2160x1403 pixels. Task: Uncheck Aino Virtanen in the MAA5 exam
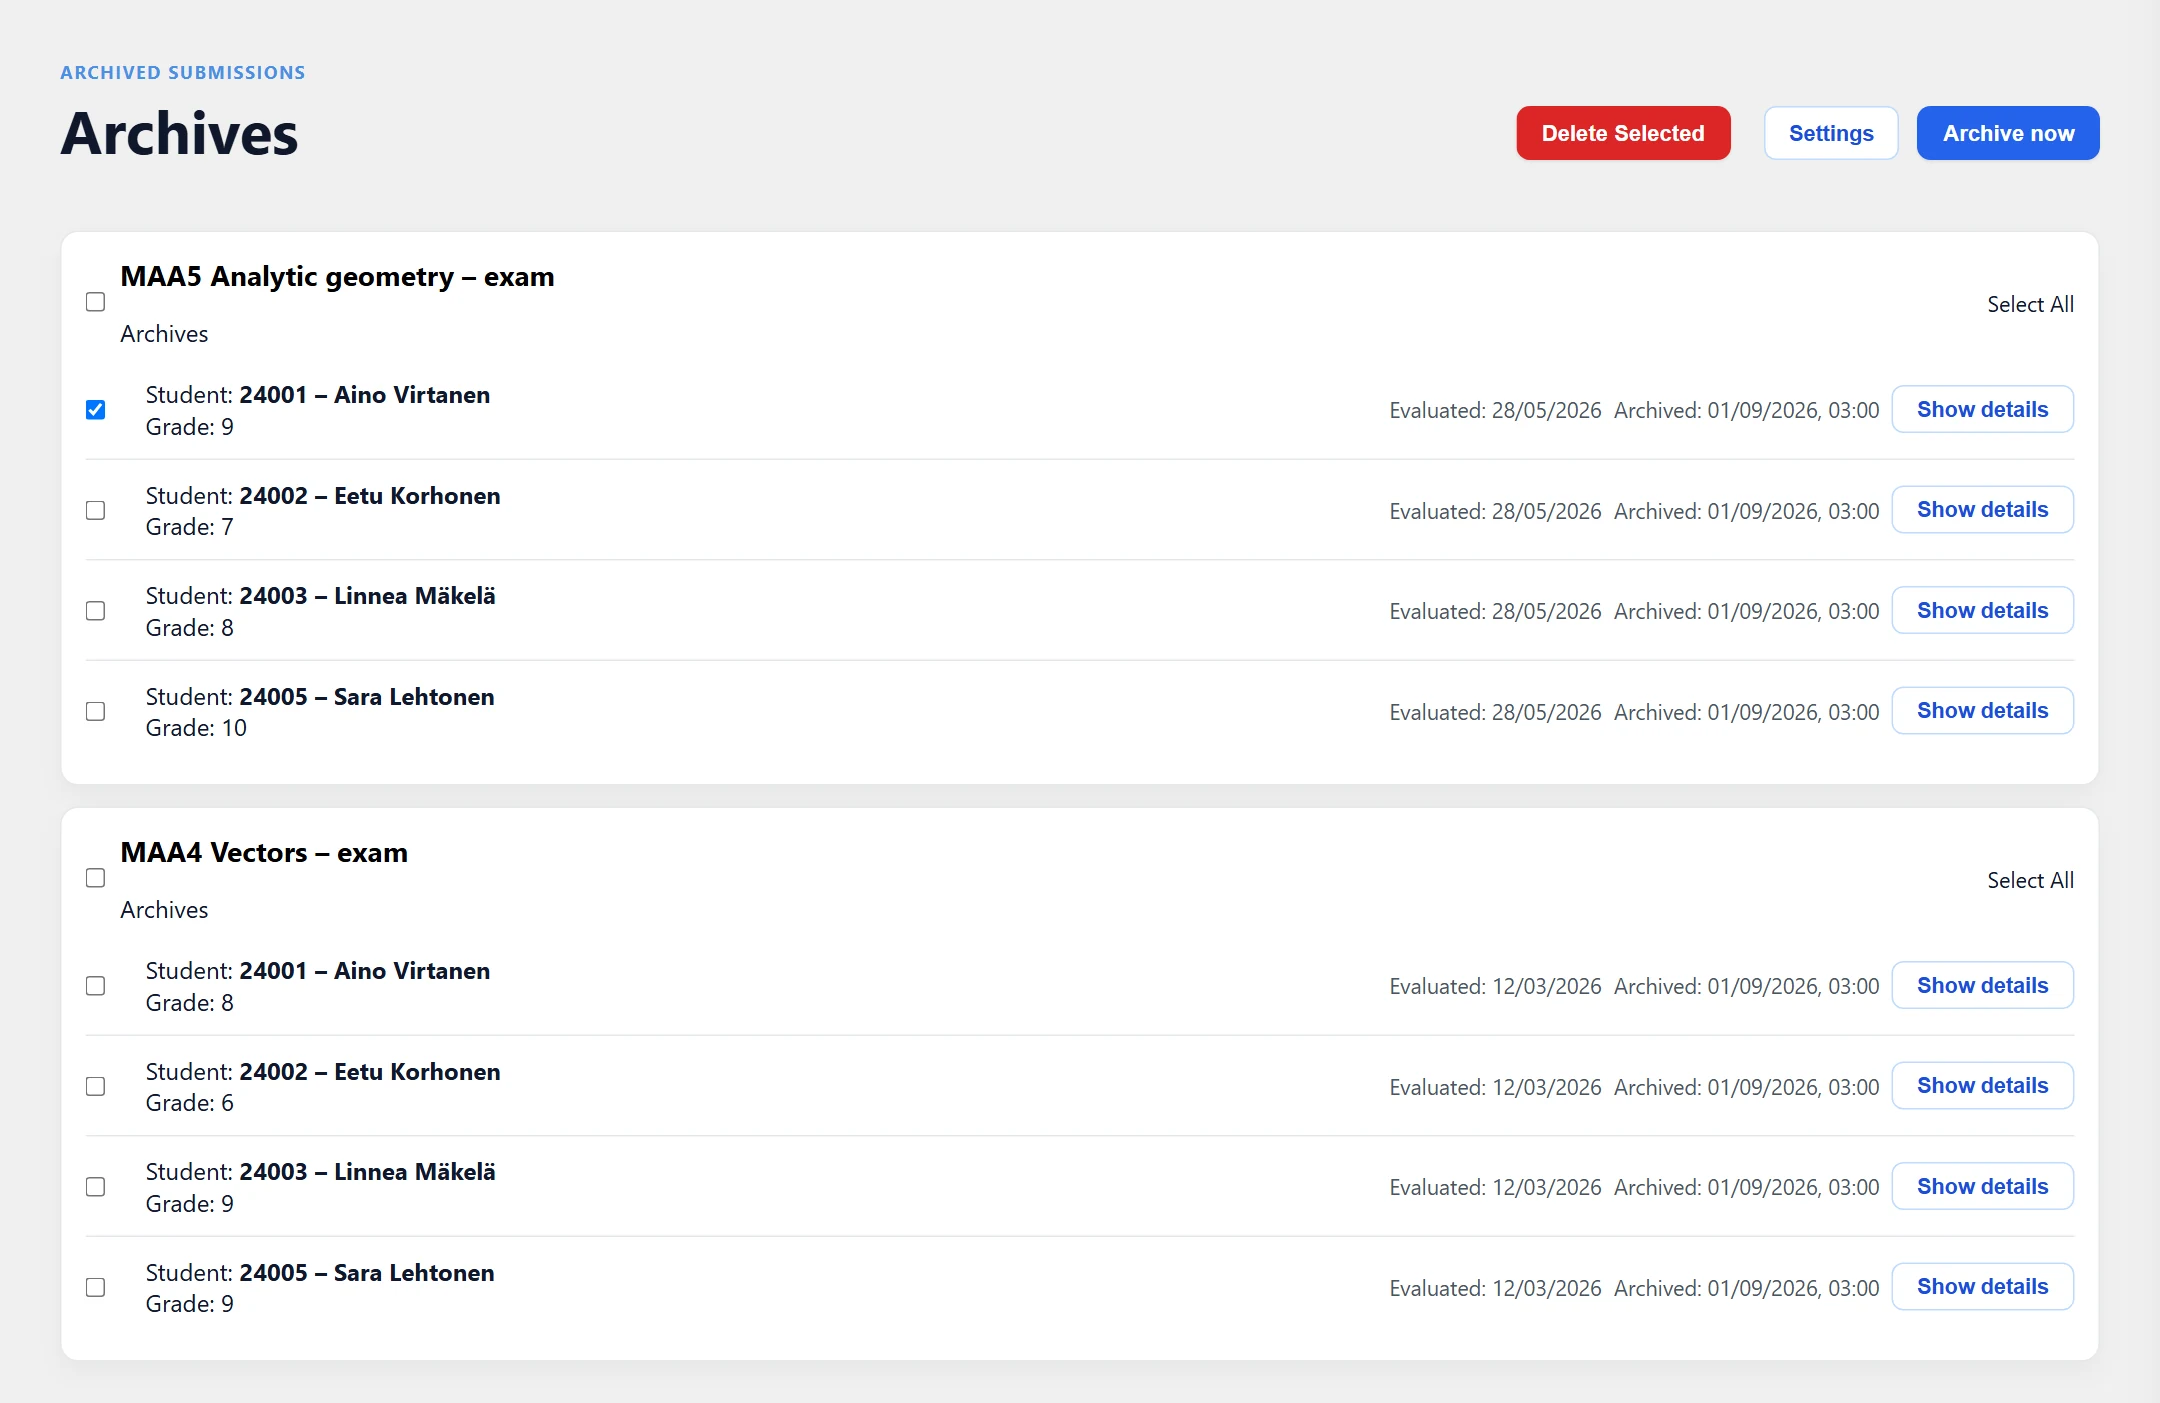tap(96, 410)
